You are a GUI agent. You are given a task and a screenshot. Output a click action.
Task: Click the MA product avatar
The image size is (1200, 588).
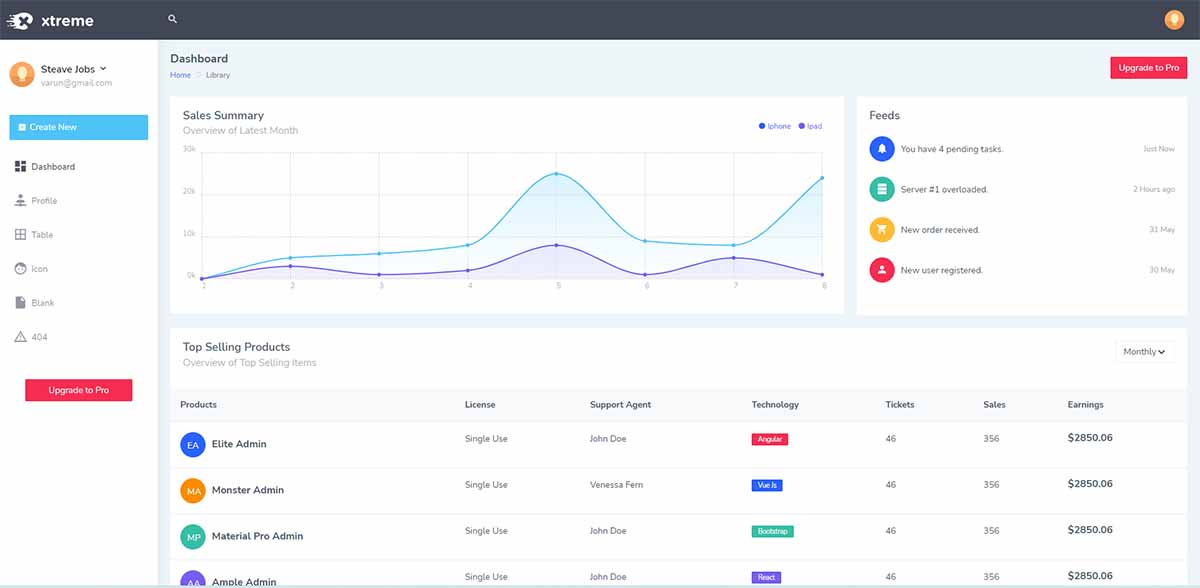tap(193, 490)
